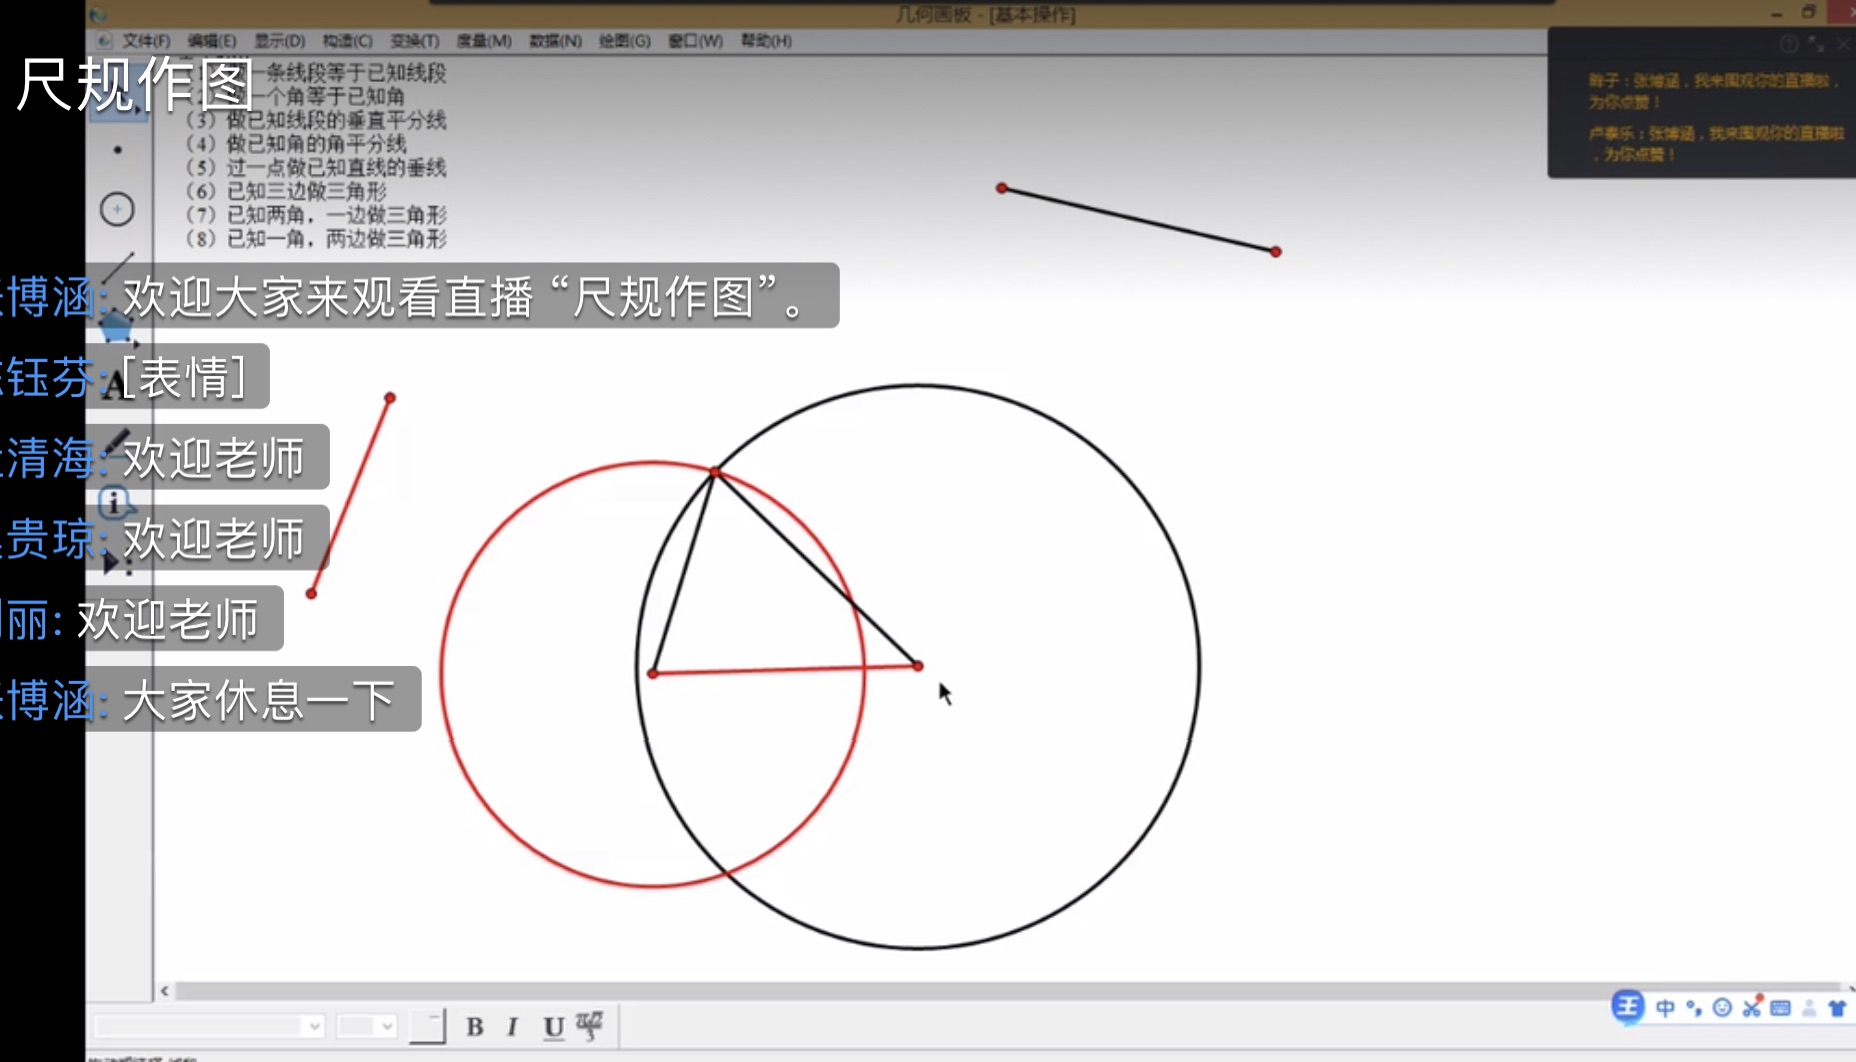Click the IME 王 logo icon
Image resolution: width=1856 pixels, height=1062 pixels.
[1628, 1006]
